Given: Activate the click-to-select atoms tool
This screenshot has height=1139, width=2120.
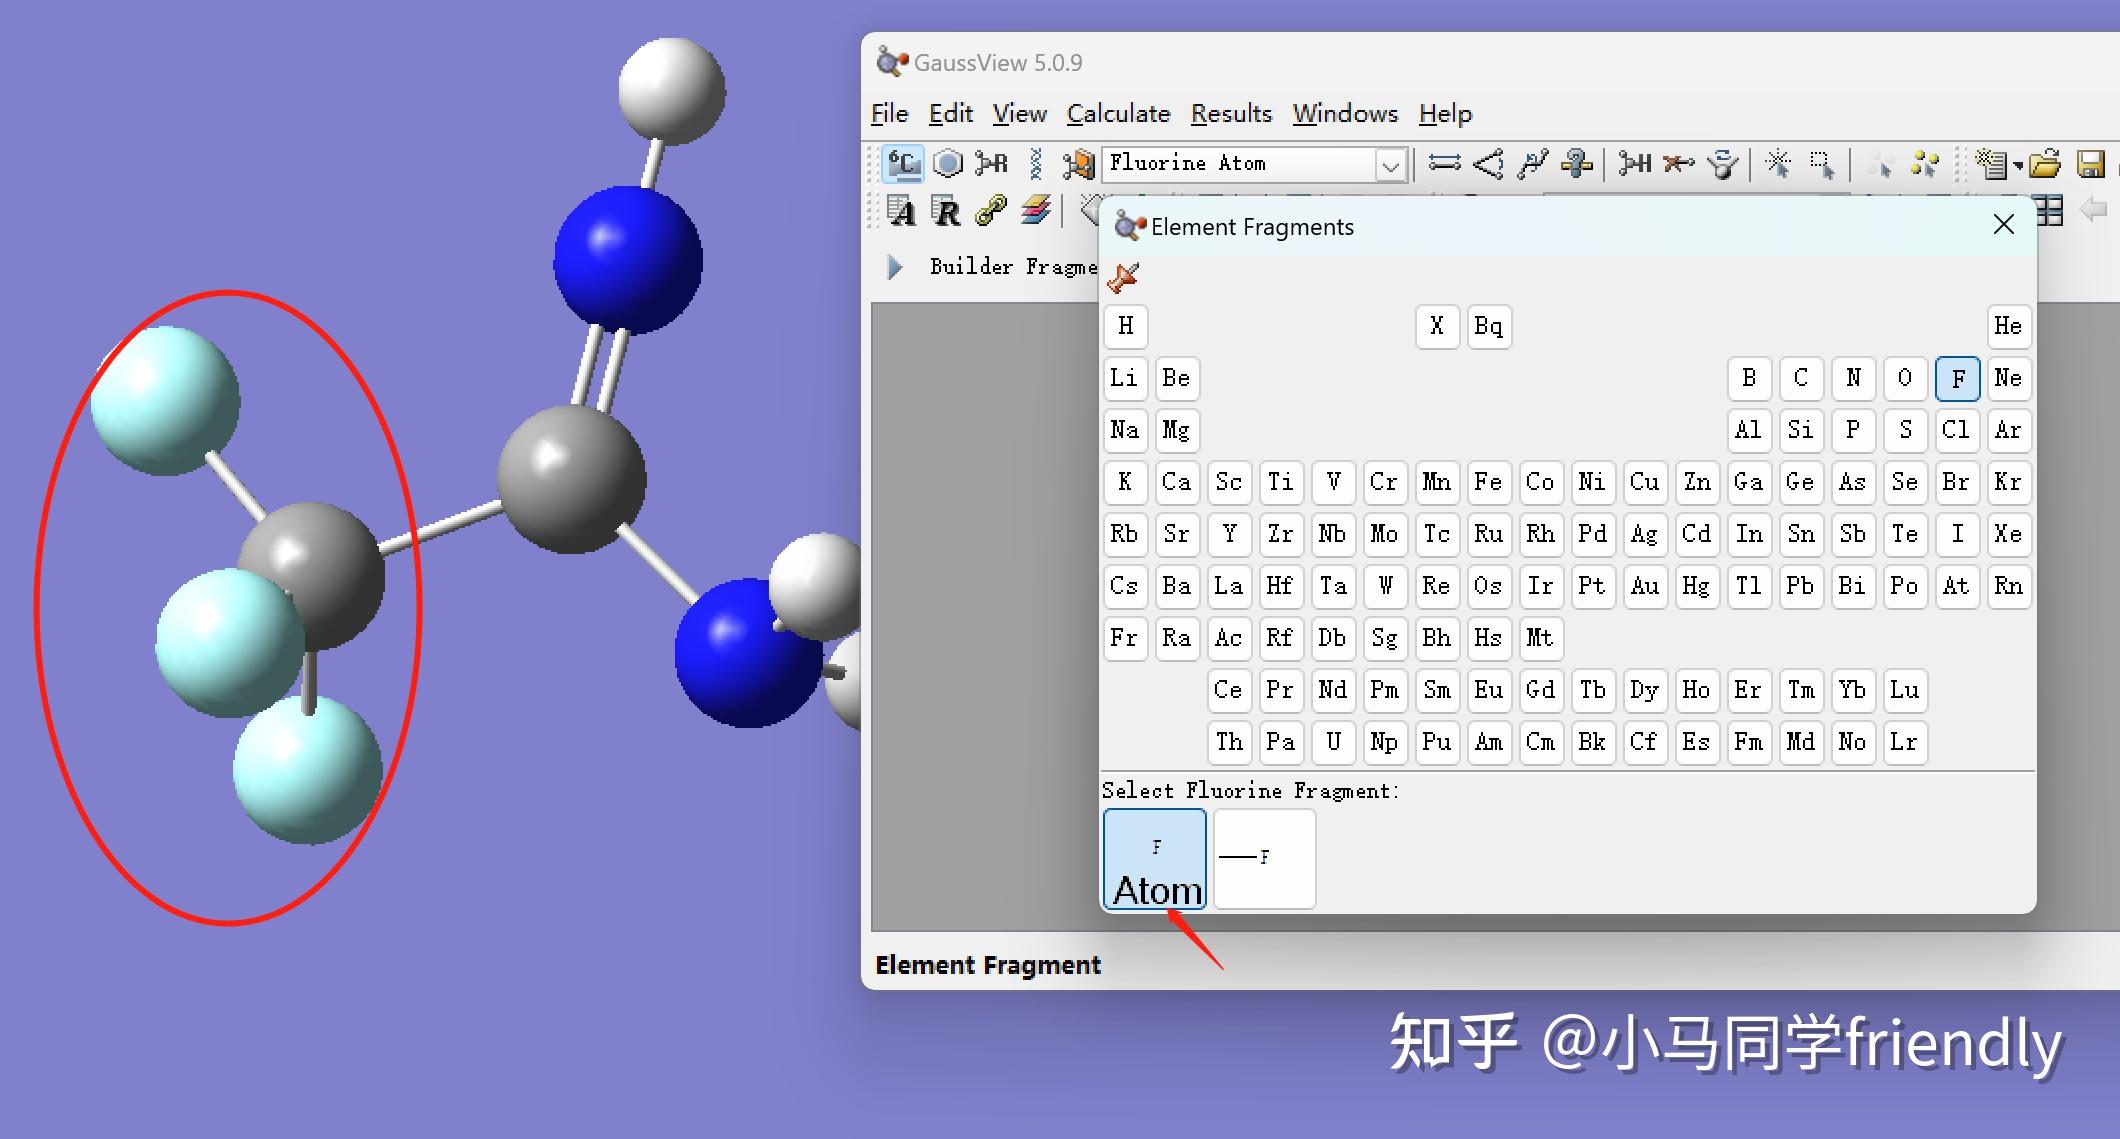Looking at the screenshot, I should pos(1778,163).
